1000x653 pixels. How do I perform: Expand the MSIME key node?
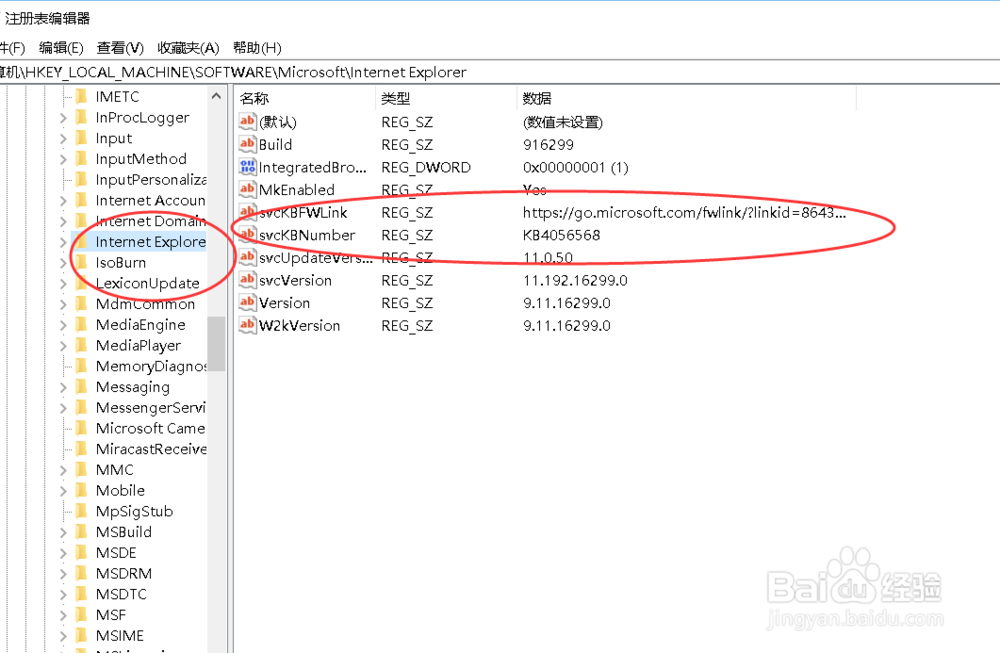pyautogui.click(x=62, y=636)
